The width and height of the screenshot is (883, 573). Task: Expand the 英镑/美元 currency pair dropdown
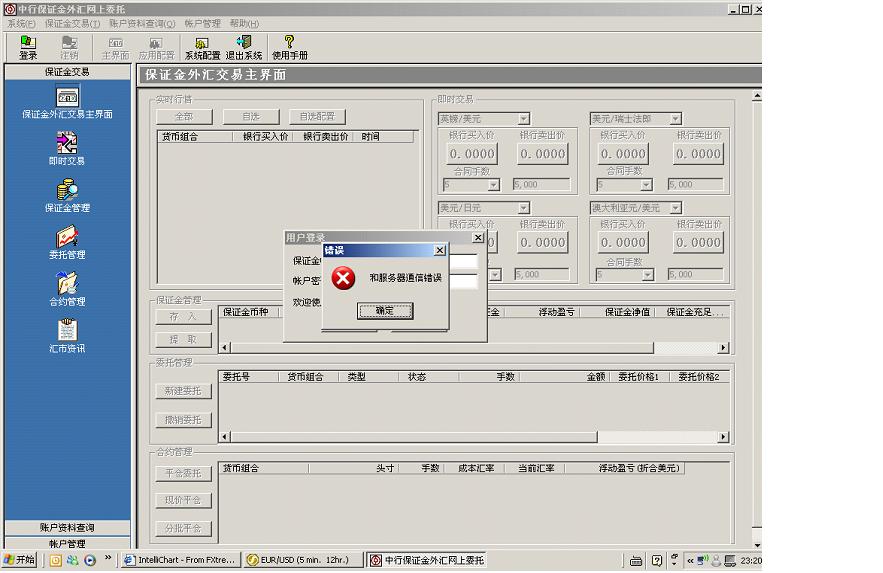[x=523, y=119]
